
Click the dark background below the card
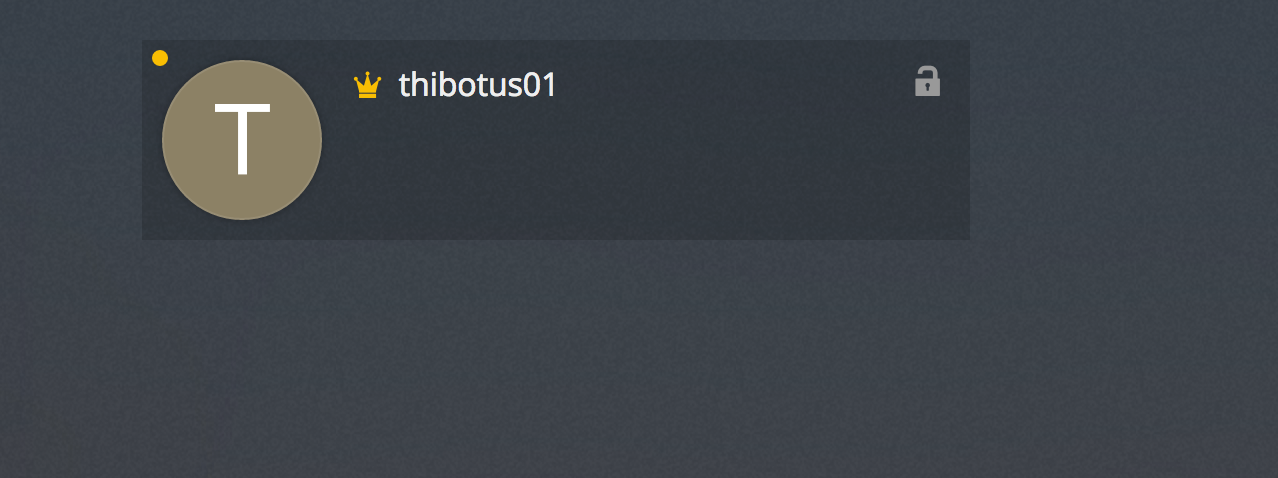pyautogui.click(x=640, y=360)
